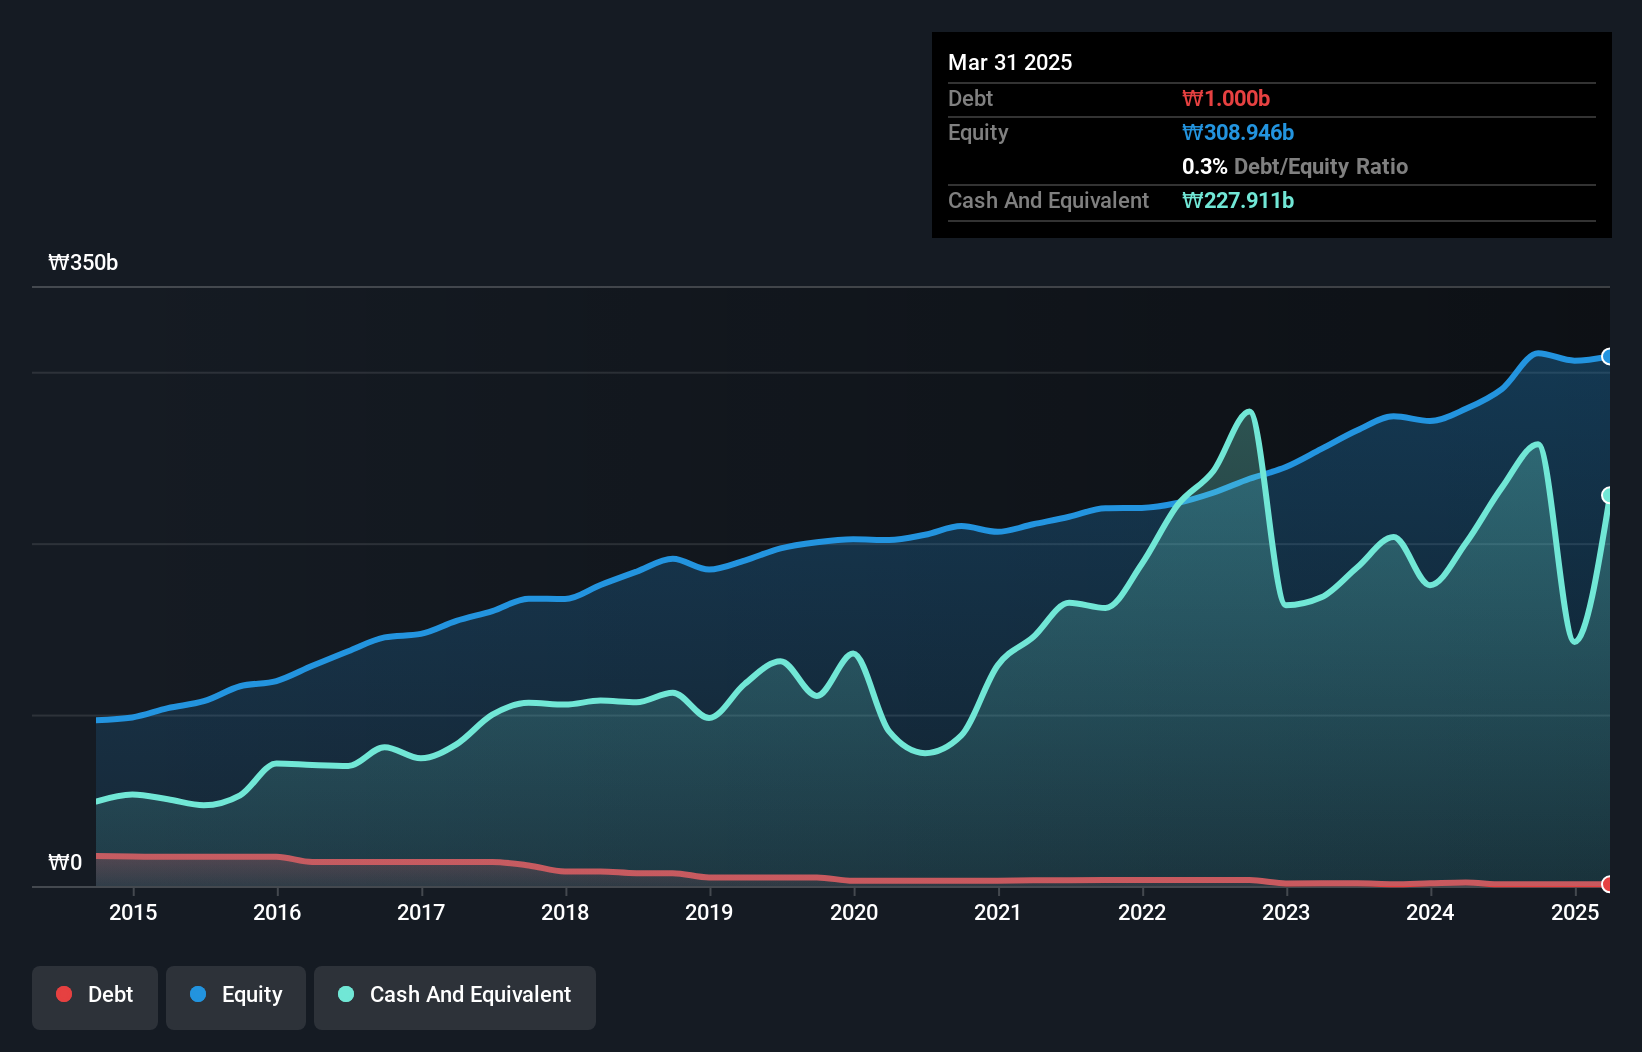Click the ₩0 y-axis label
The image size is (1642, 1052).
pyautogui.click(x=65, y=863)
